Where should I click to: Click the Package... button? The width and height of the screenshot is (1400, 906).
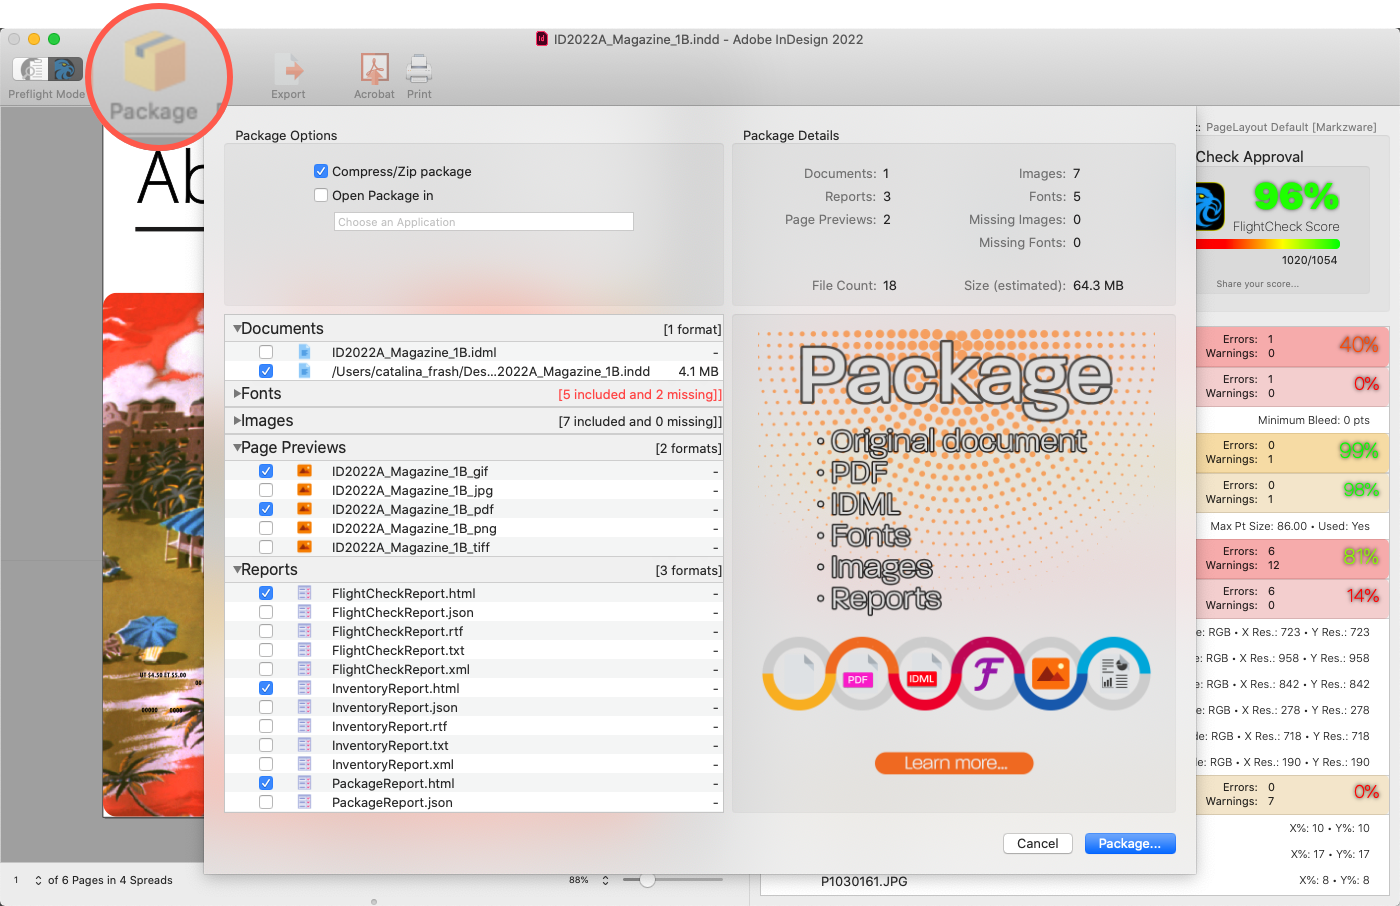(1130, 843)
